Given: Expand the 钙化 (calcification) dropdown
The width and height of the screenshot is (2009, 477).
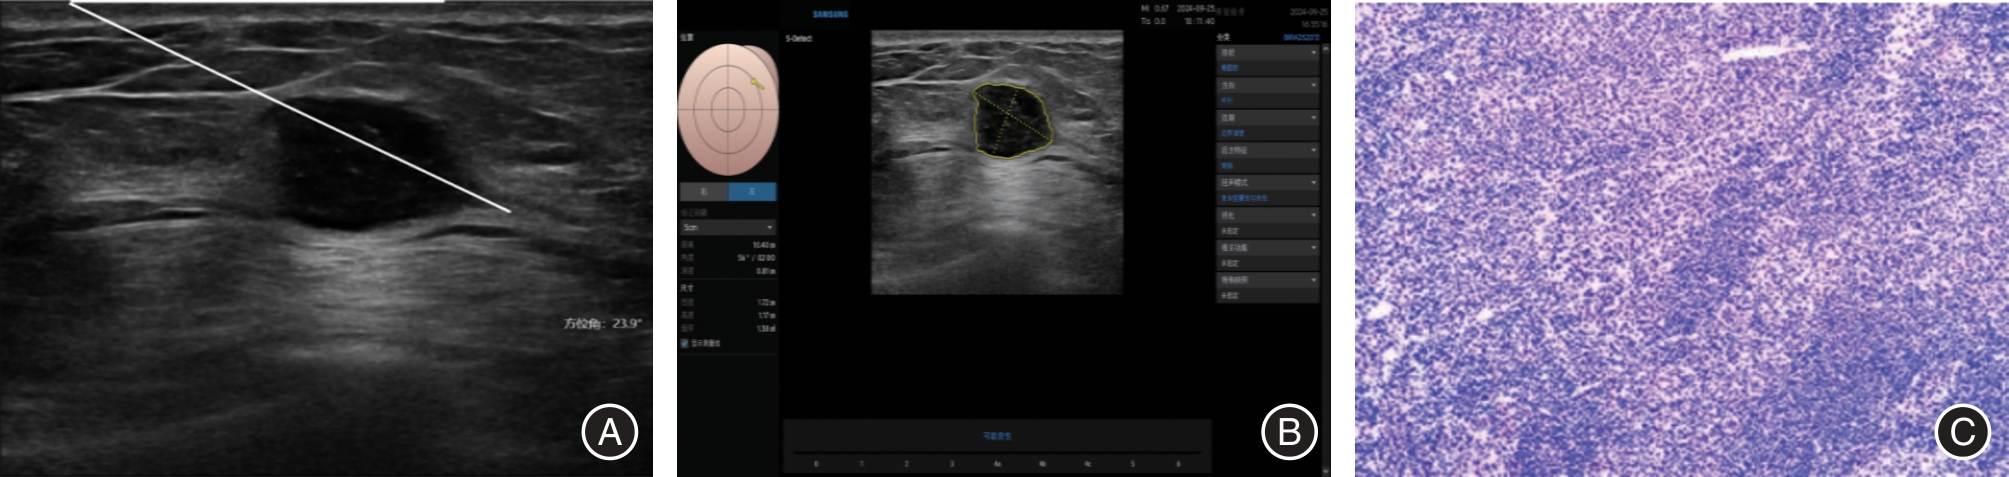Looking at the screenshot, I should point(1266,215).
